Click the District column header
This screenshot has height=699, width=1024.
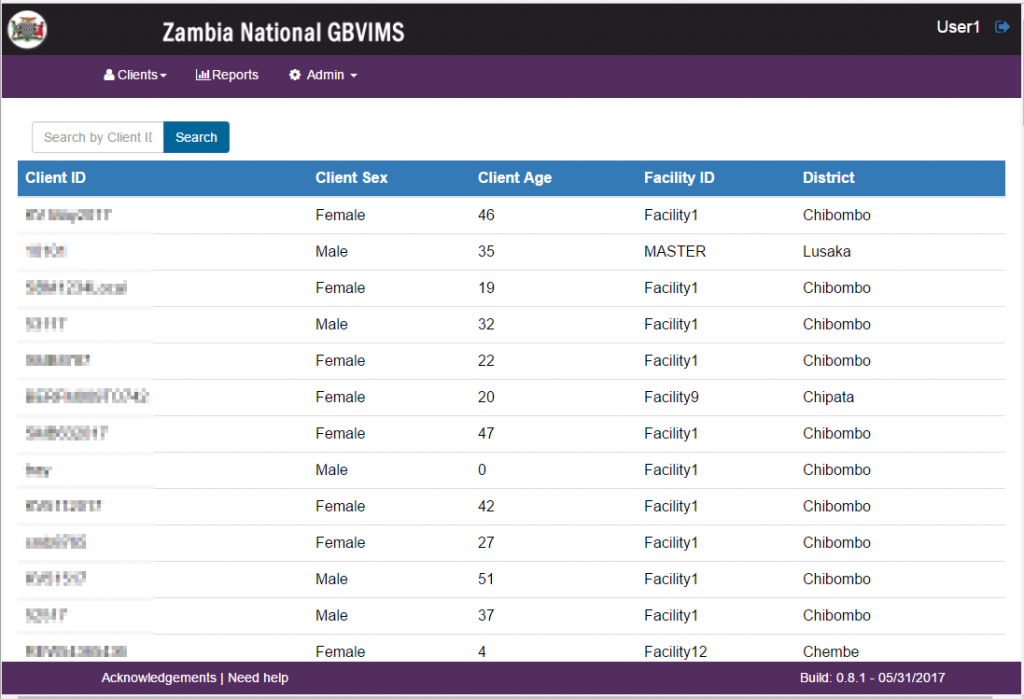click(x=828, y=177)
